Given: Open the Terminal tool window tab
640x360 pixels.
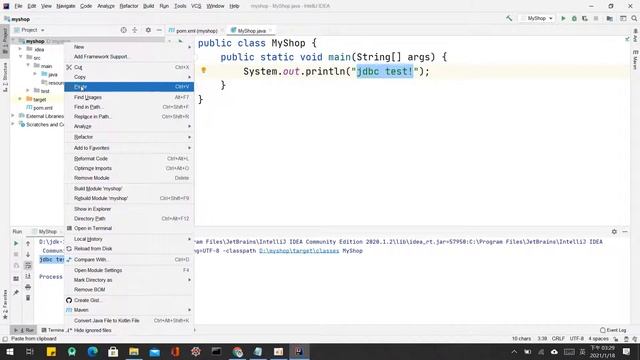Looking at the screenshot, I should tap(53, 330).
